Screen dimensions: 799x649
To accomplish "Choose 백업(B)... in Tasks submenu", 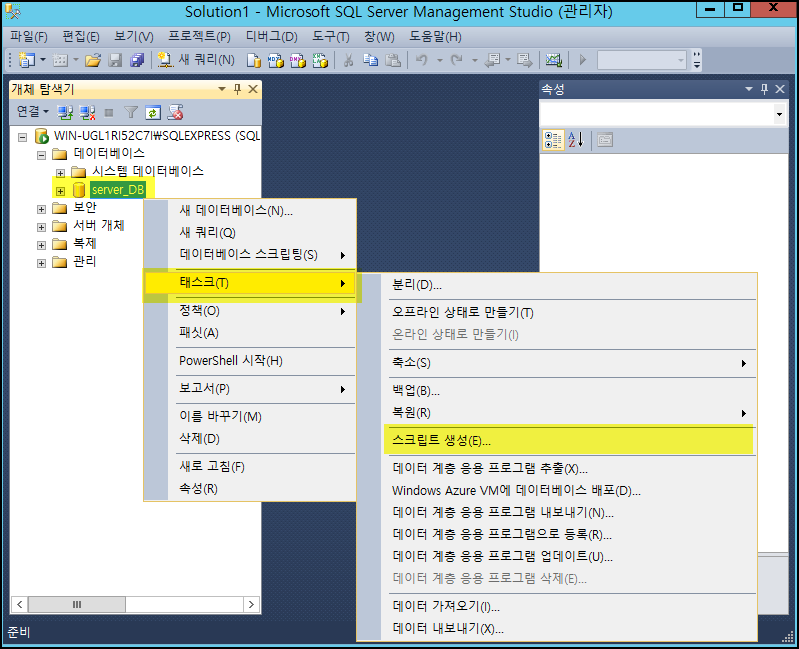I will pos(569,391).
